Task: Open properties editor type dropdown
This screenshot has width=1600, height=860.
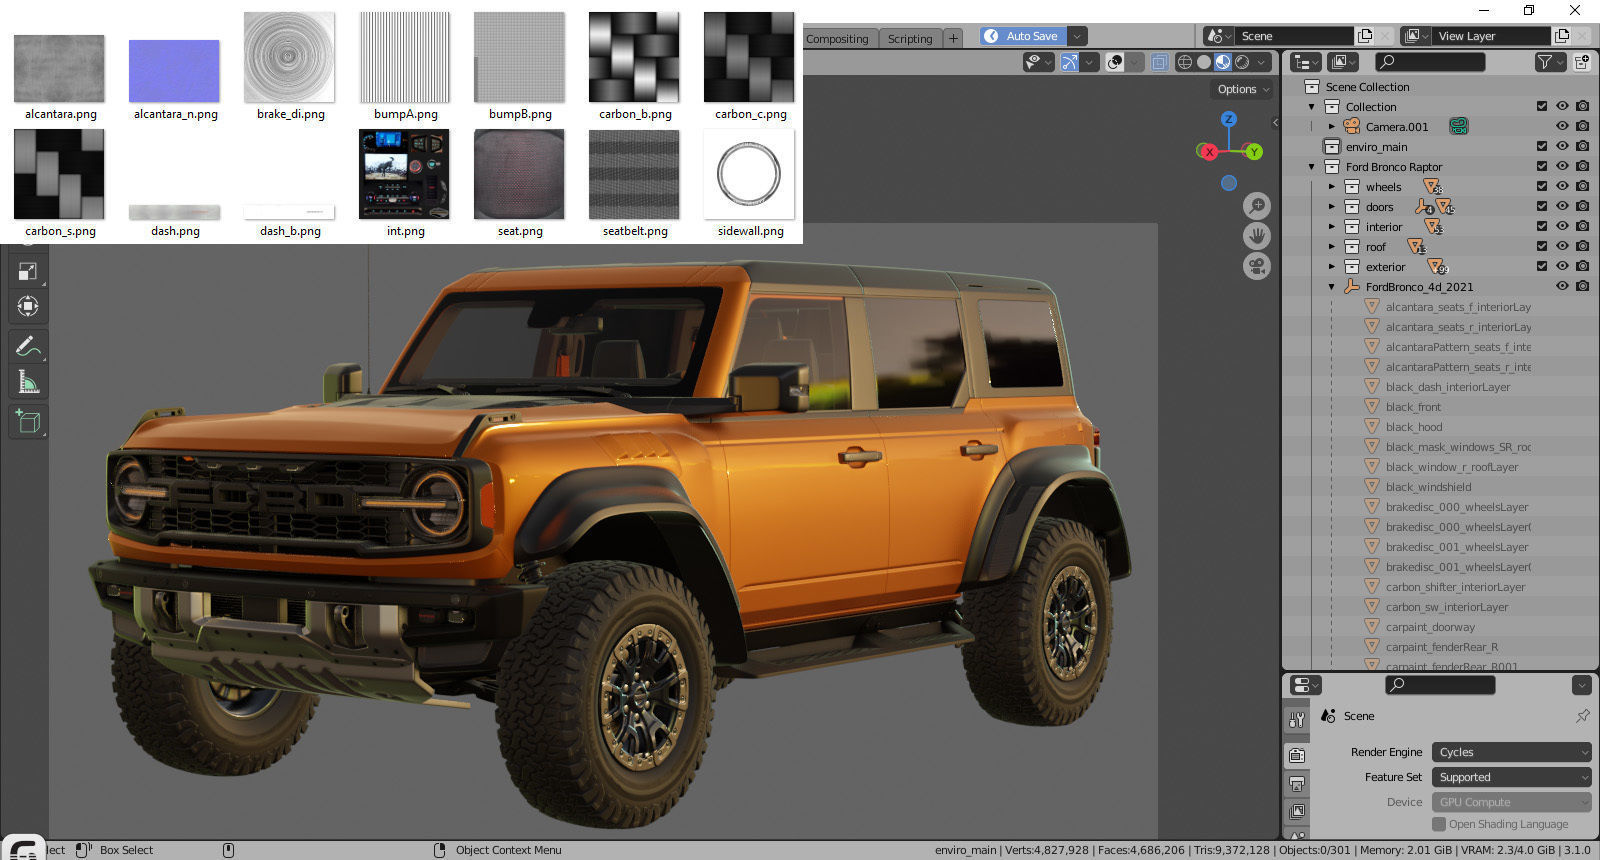Action: click(1306, 685)
